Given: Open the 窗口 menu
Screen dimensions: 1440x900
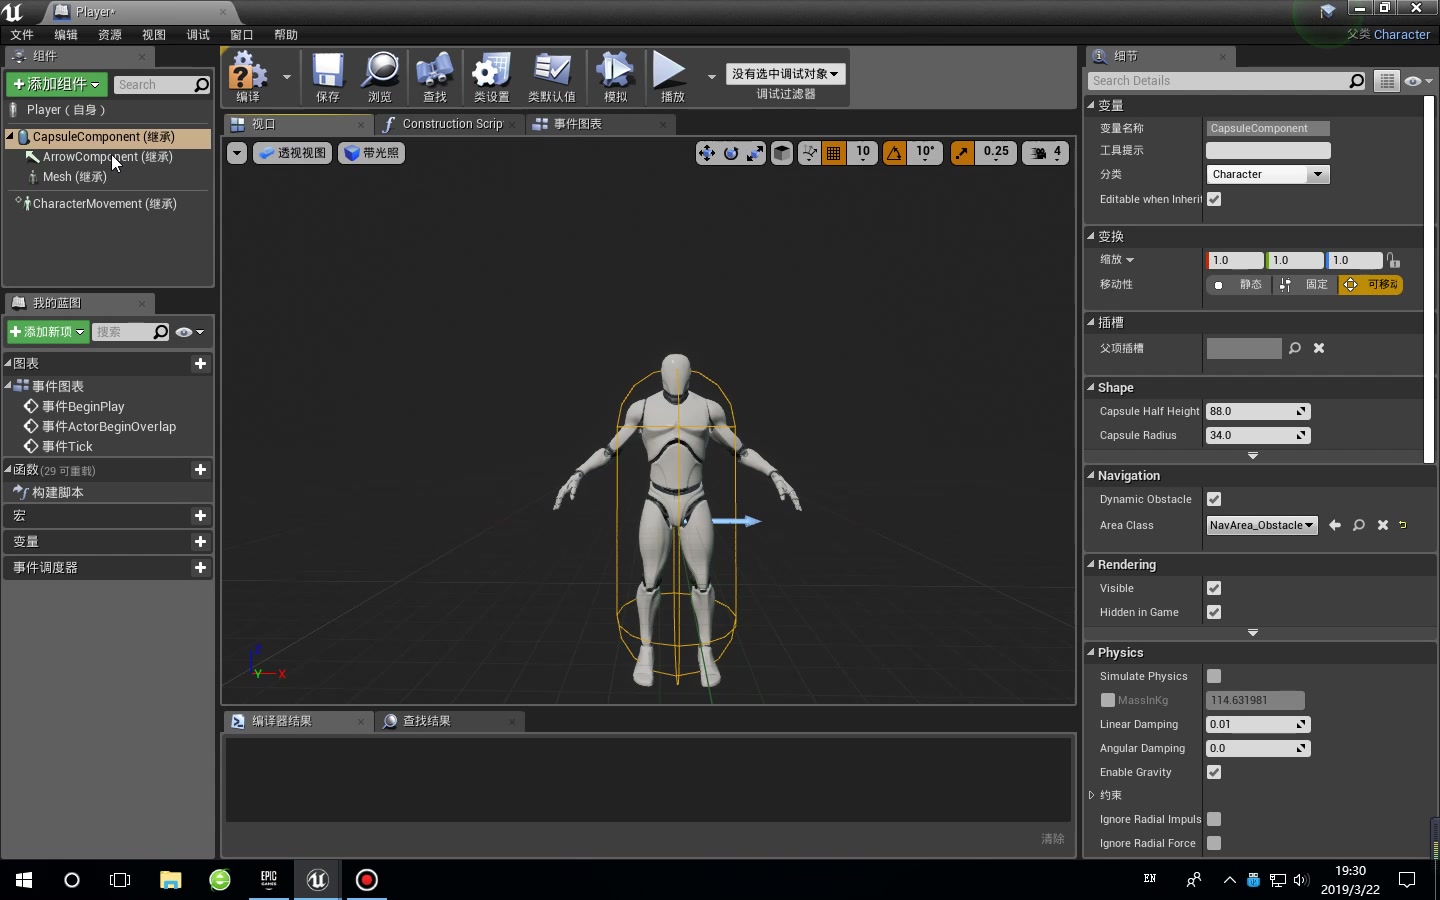Looking at the screenshot, I should [241, 34].
